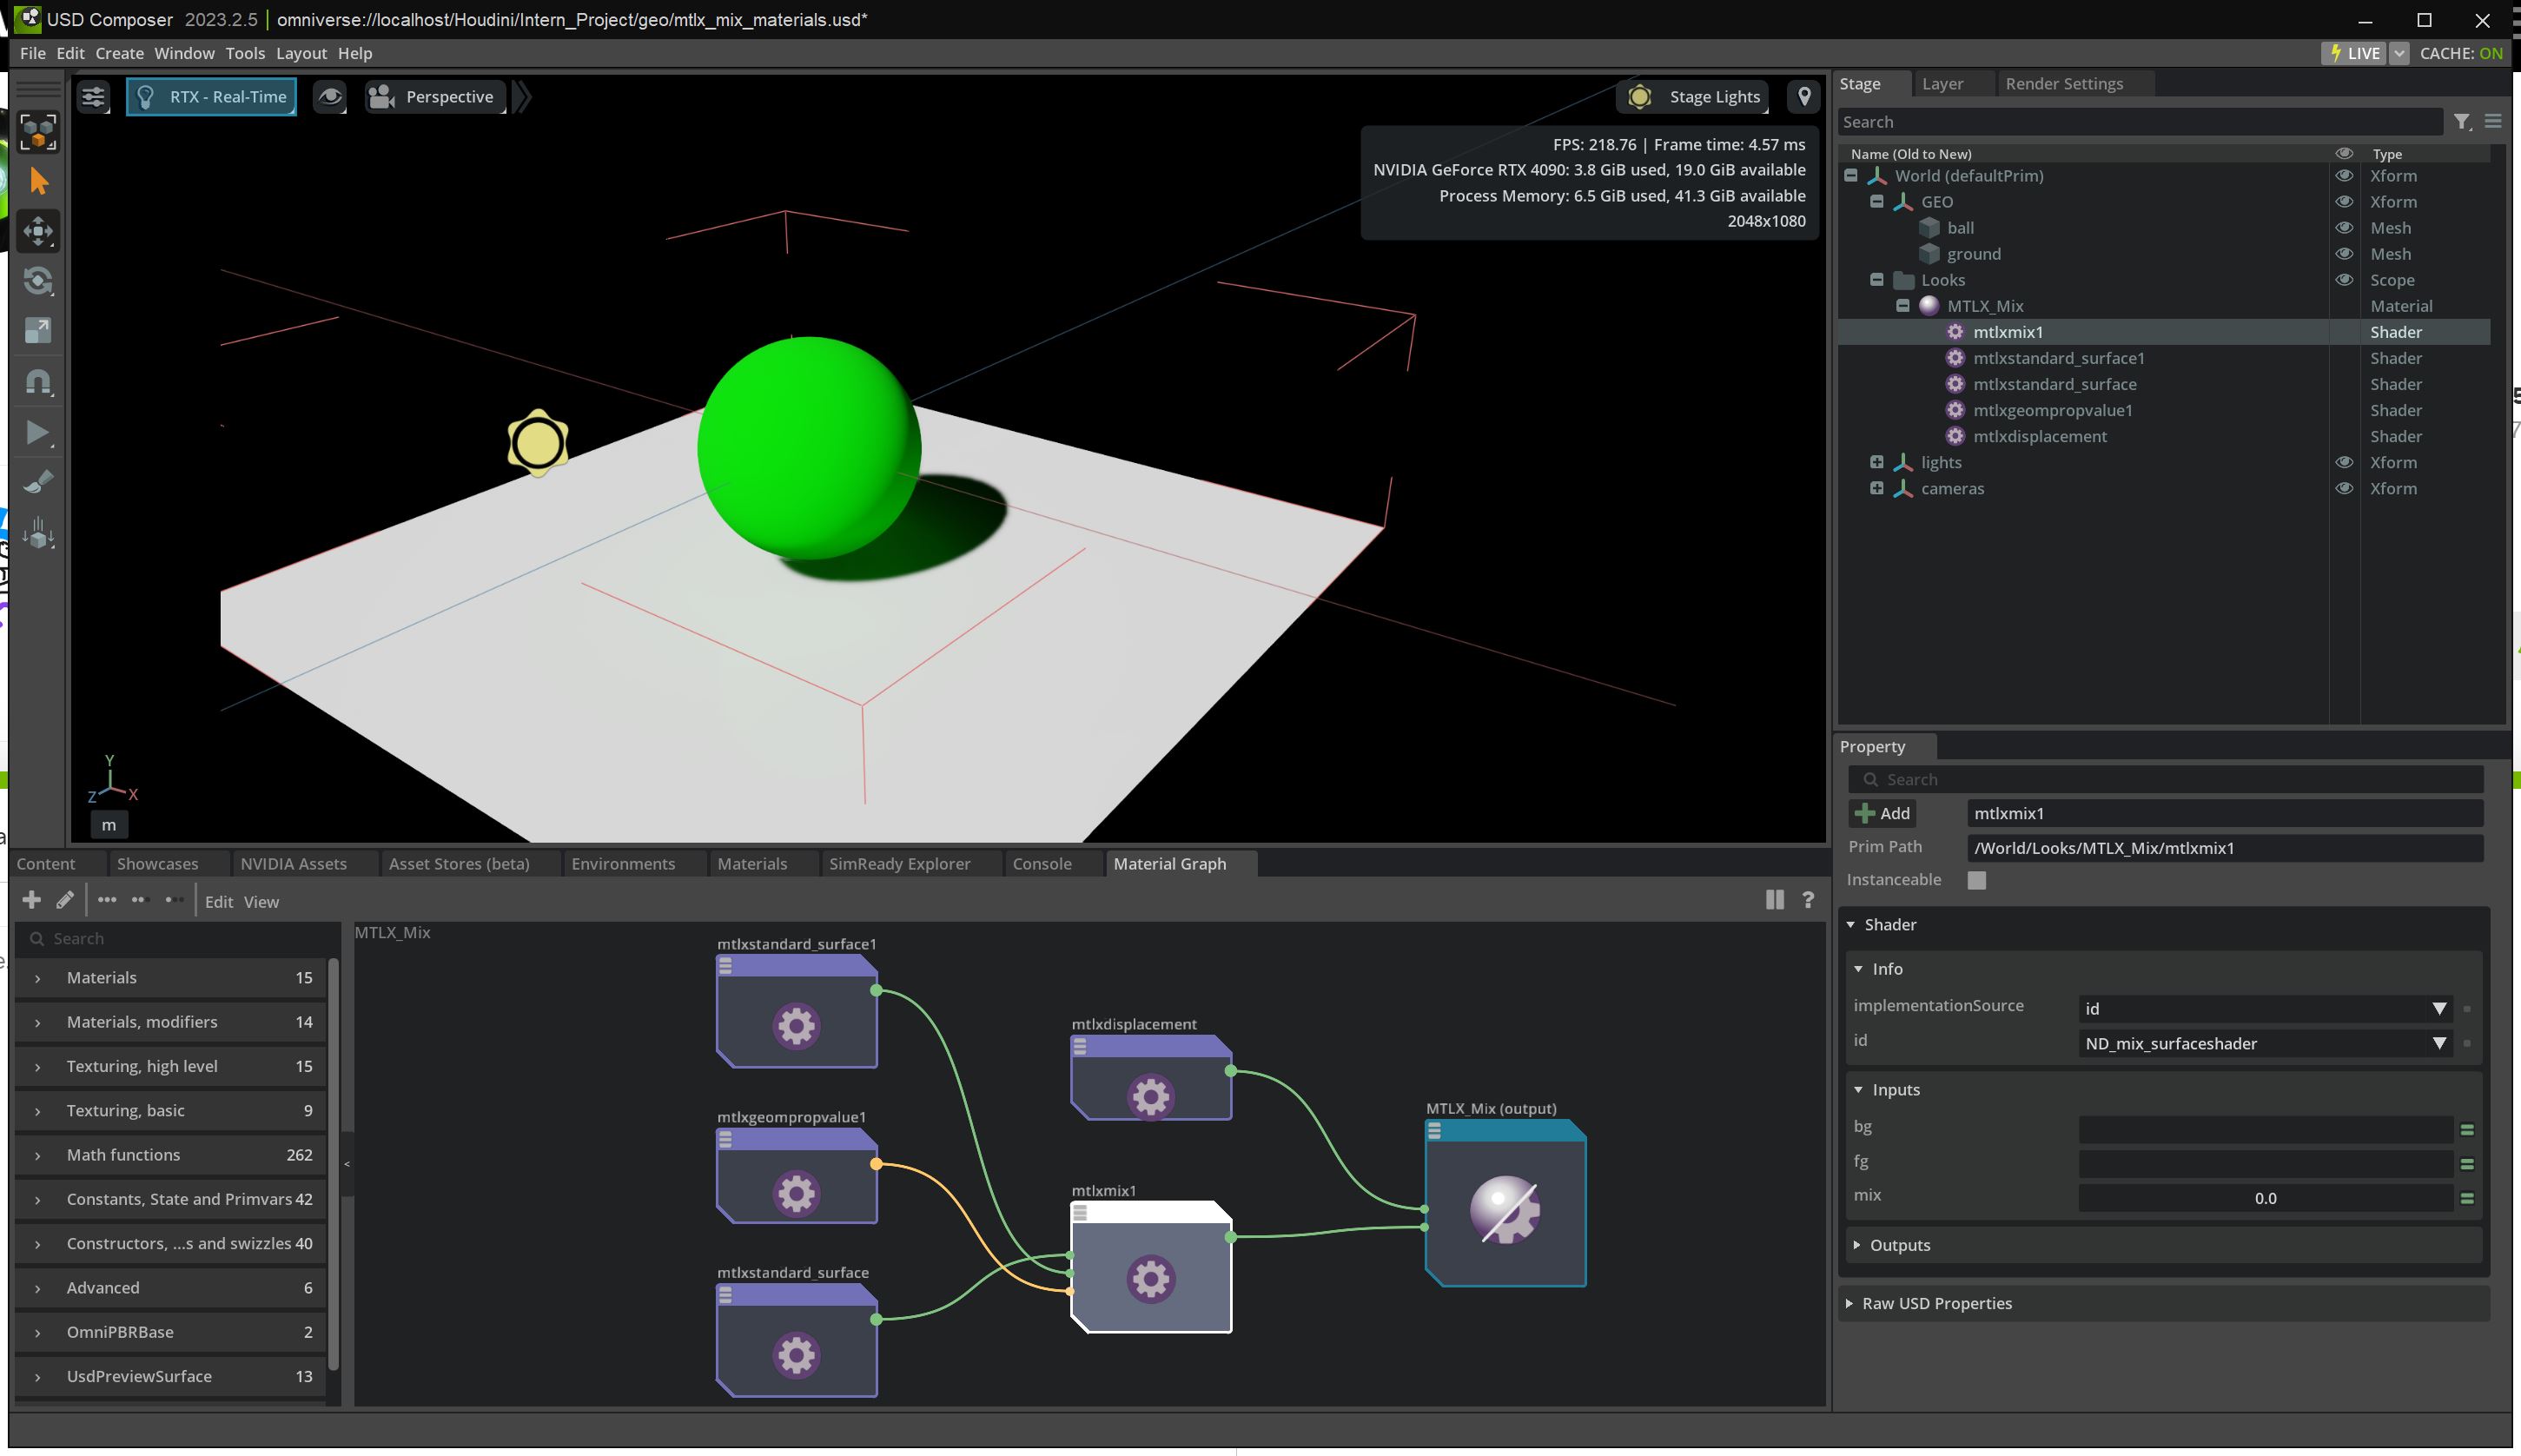Screen dimensions: 2521x1456
Task: Toggle visibility of ball mesh
Action: 2343,228
